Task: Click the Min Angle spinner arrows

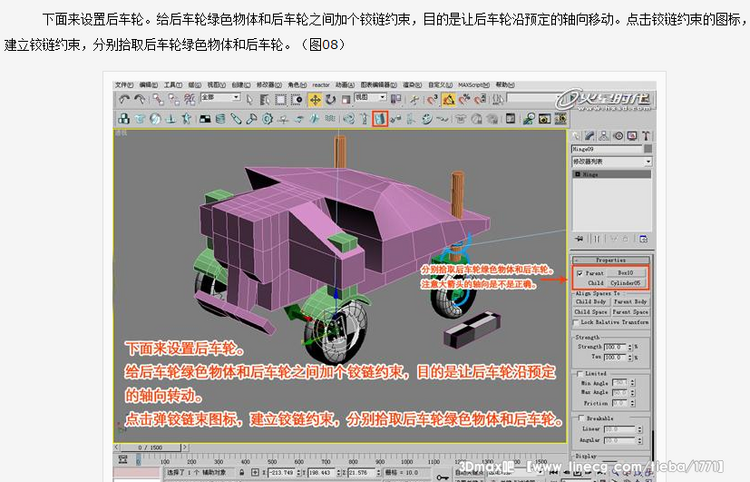Action: click(x=632, y=383)
